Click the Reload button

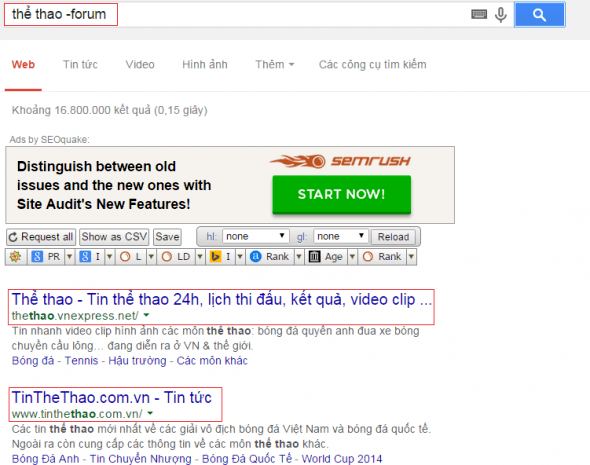pos(393,237)
